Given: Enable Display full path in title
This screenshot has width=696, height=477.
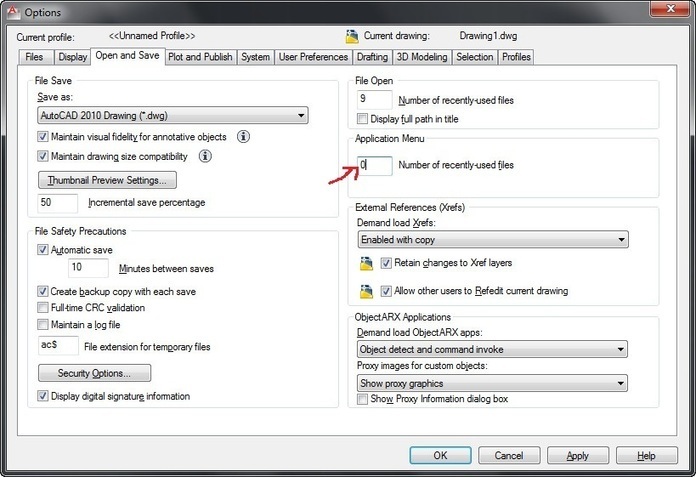Looking at the screenshot, I should point(362,119).
